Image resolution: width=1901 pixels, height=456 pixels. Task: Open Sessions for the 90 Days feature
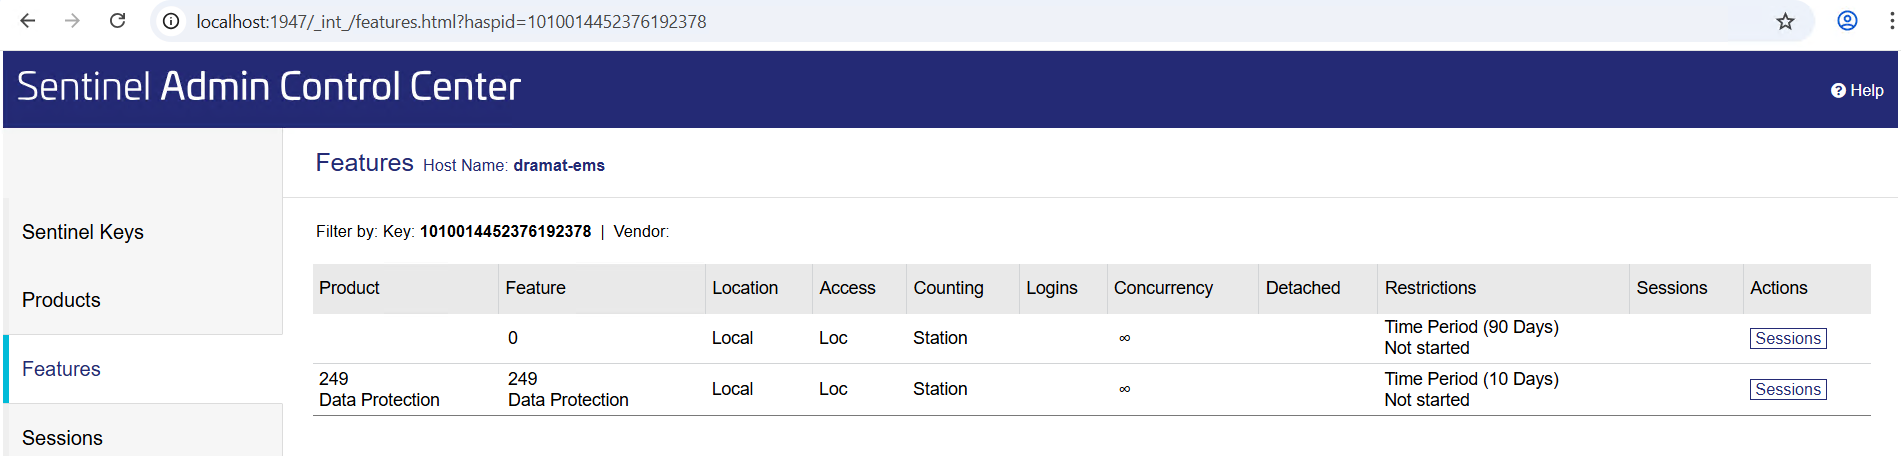click(1787, 338)
